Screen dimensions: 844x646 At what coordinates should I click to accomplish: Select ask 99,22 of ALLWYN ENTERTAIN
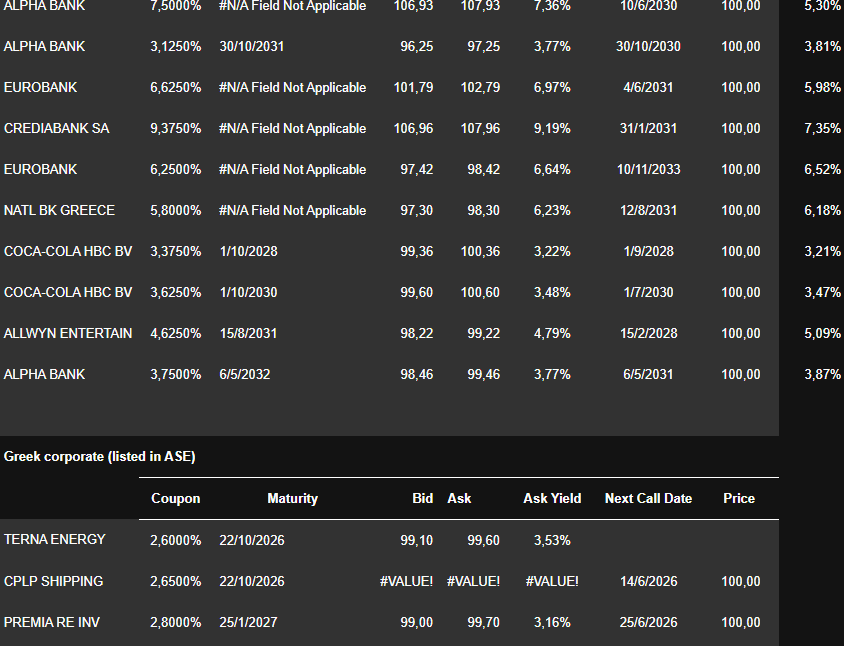pyautogui.click(x=483, y=333)
